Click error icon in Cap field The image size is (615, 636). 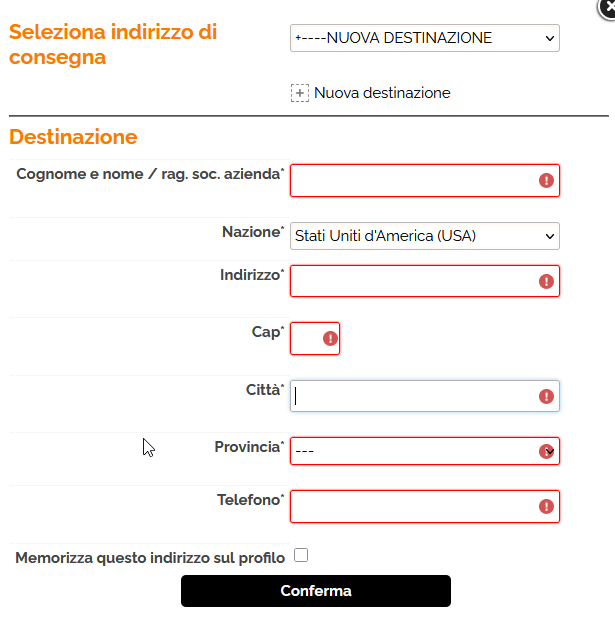click(x=330, y=339)
